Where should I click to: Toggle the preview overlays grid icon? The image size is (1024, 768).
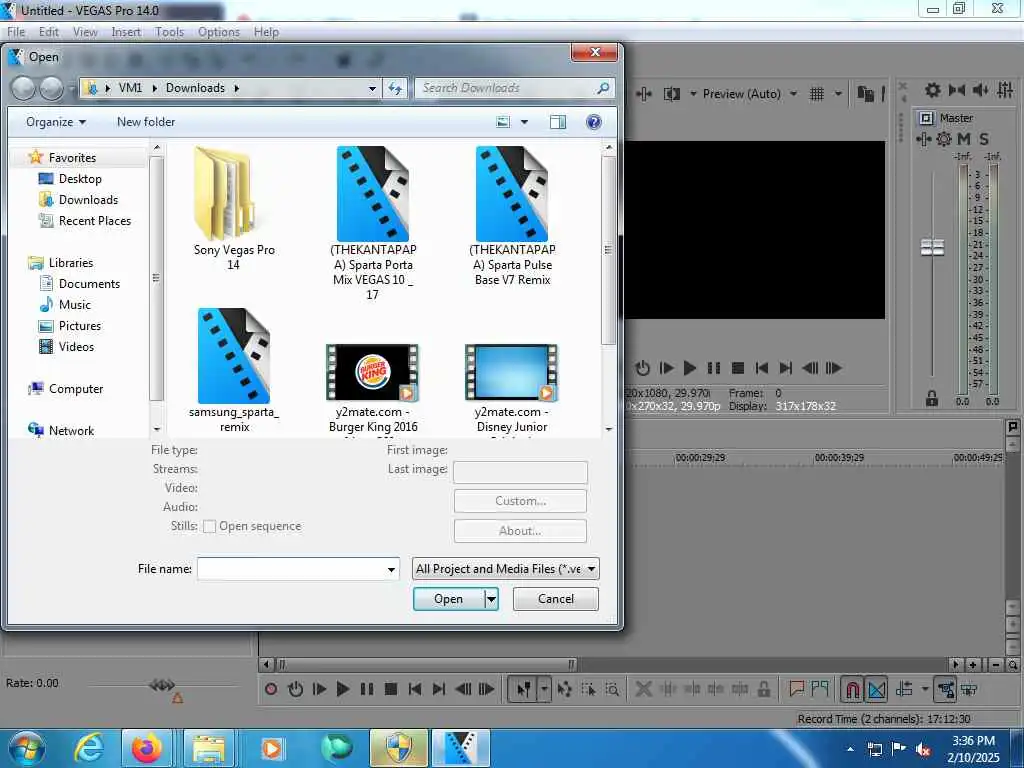(x=817, y=94)
